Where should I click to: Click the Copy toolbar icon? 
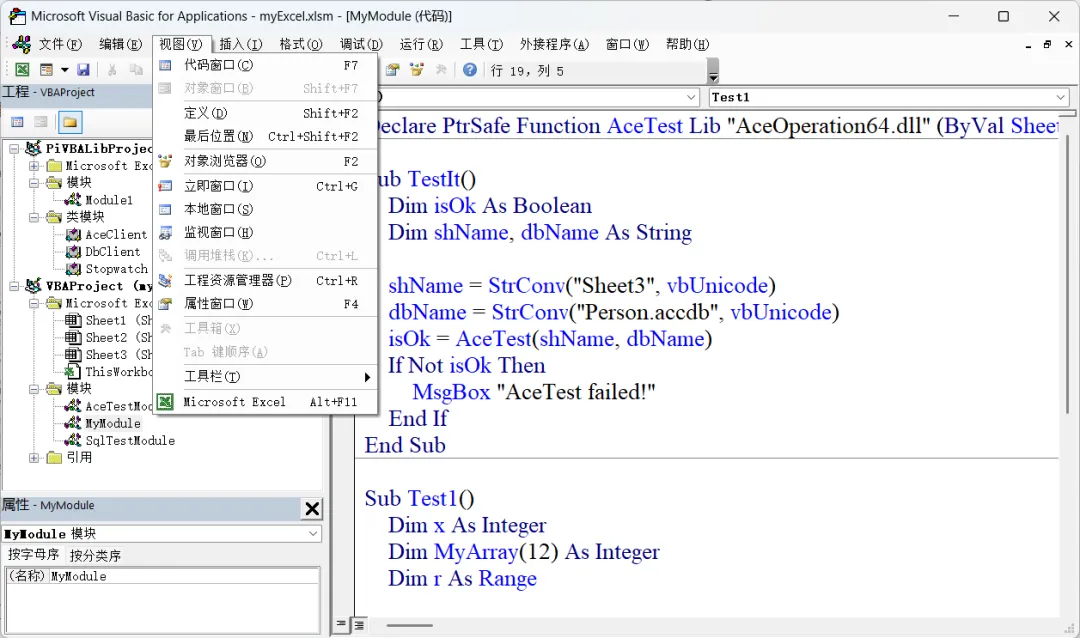coord(136,70)
